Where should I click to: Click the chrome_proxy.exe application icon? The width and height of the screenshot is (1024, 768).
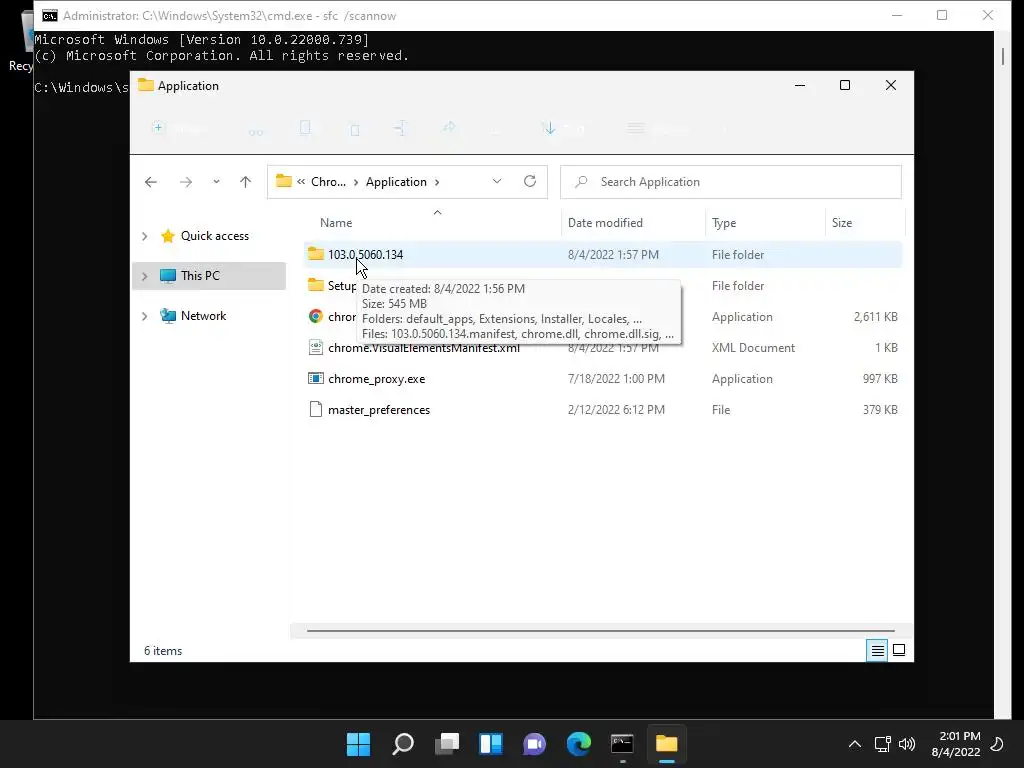(316, 379)
